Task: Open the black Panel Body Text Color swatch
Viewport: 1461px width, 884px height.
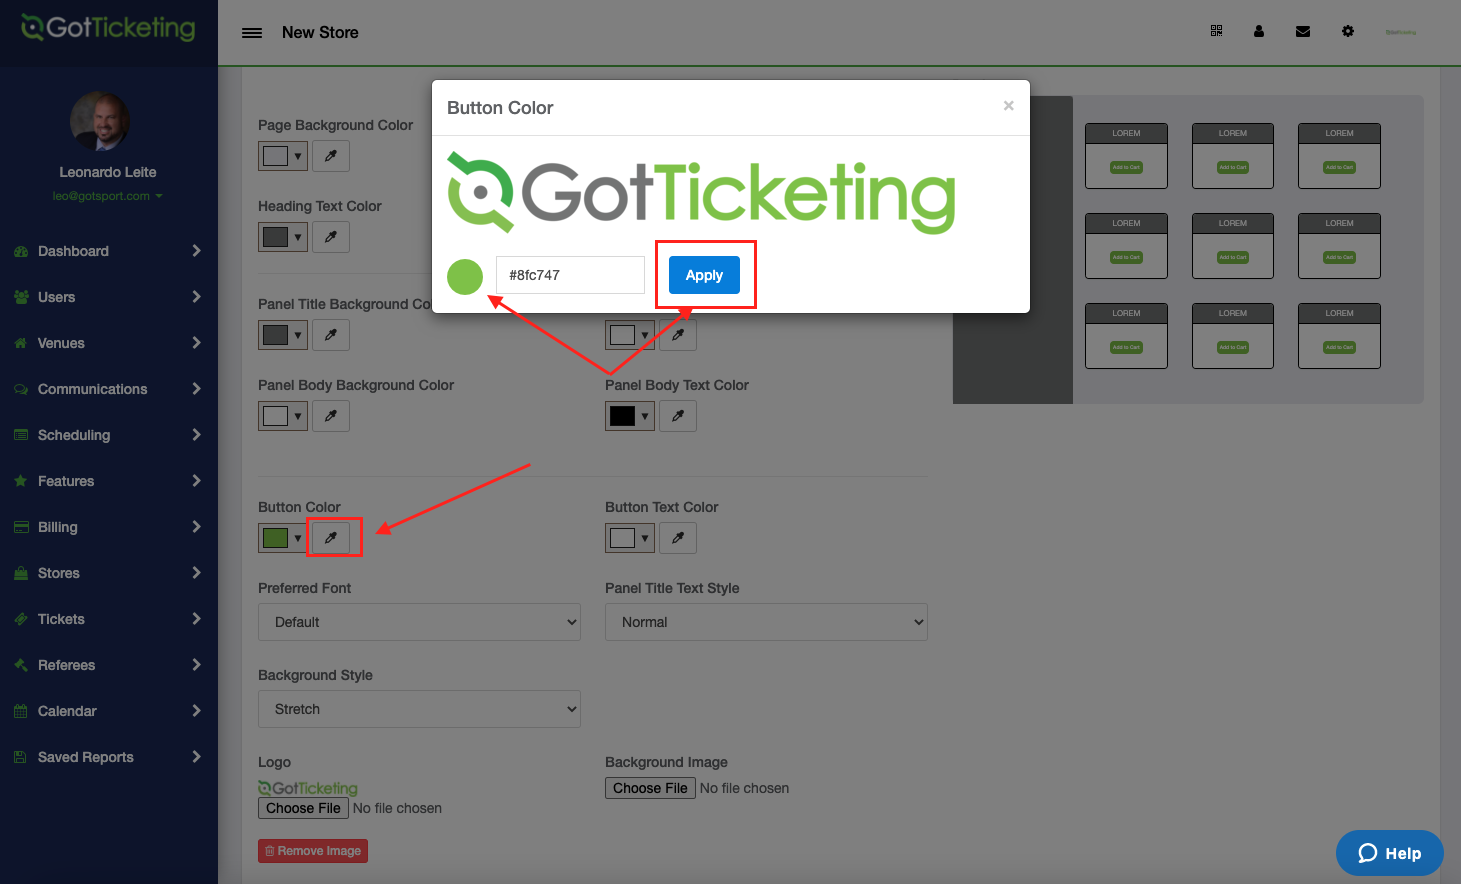Action: coord(630,416)
